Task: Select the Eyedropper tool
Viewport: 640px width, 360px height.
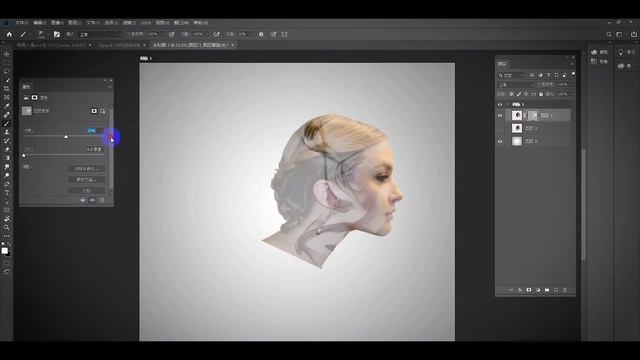Action: [x=7, y=106]
